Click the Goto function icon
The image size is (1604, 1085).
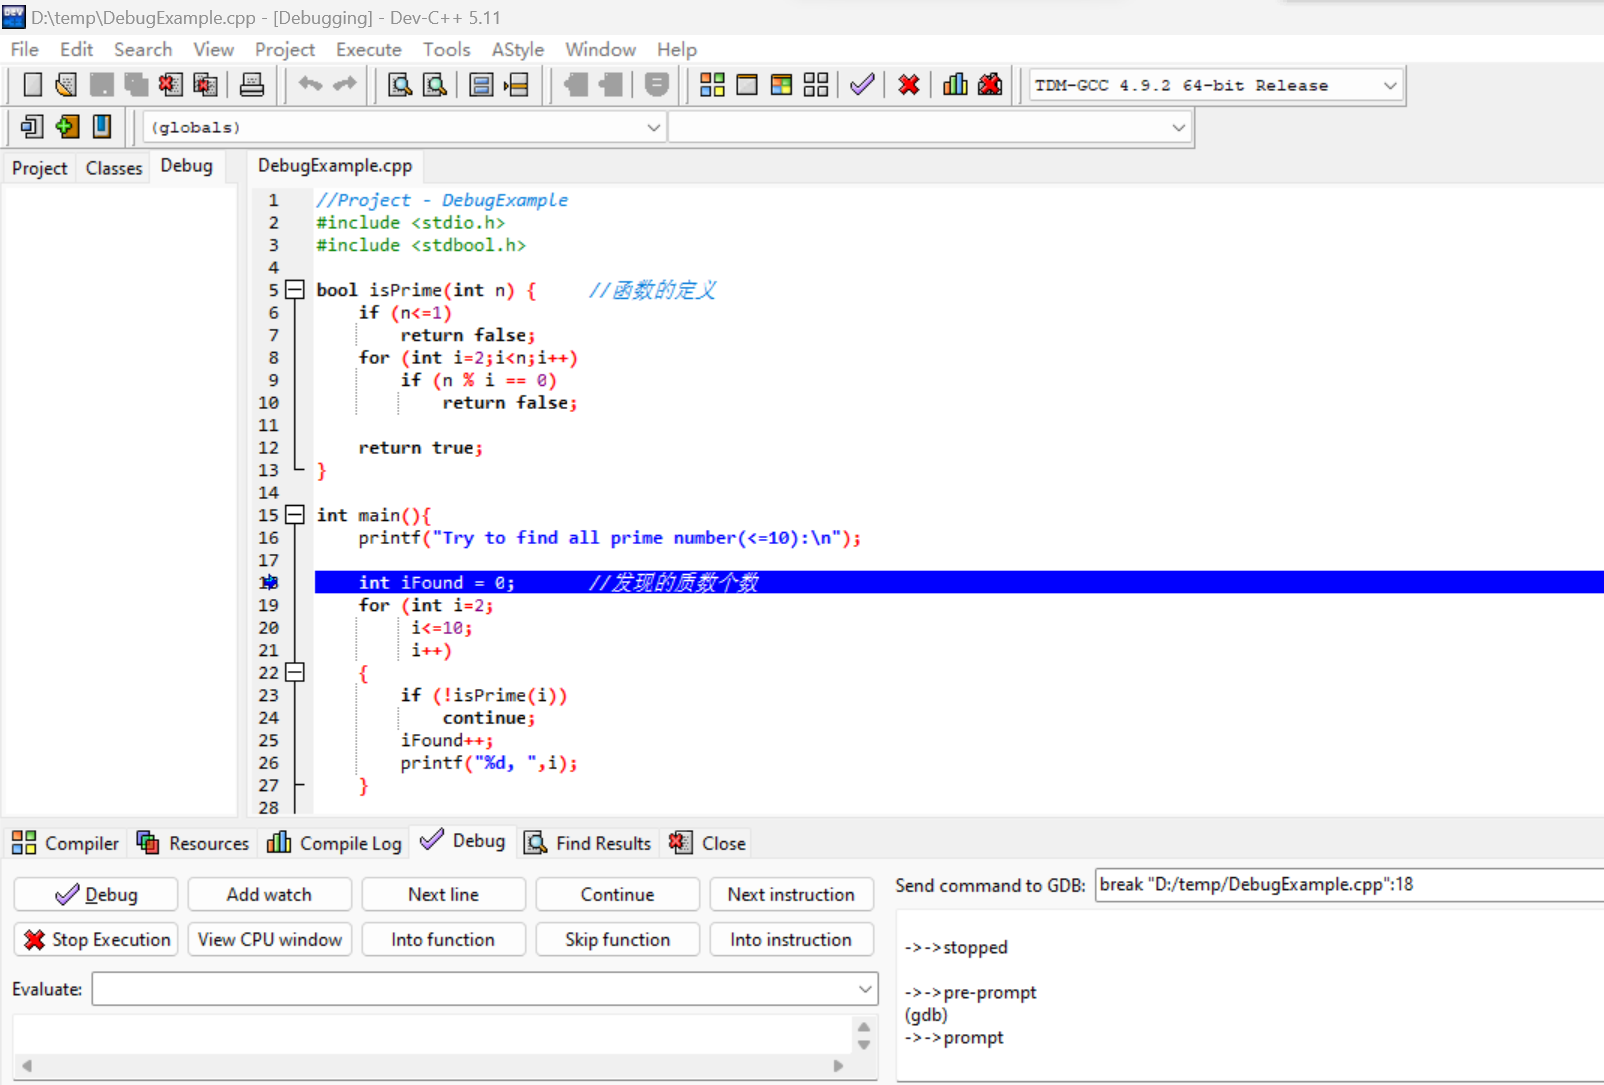(481, 85)
